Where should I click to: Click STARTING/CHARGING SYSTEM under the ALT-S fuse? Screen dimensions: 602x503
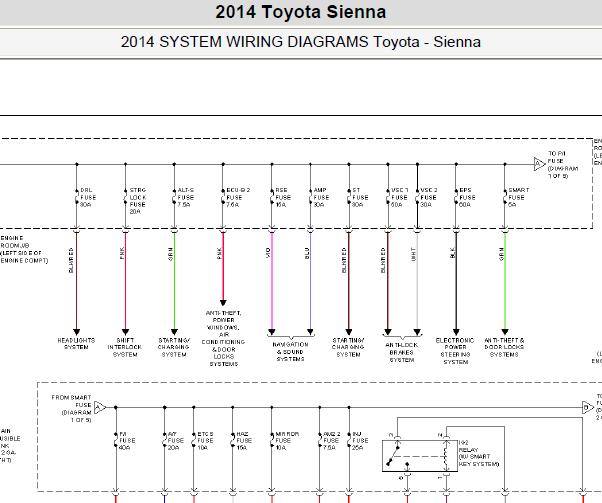[174, 347]
